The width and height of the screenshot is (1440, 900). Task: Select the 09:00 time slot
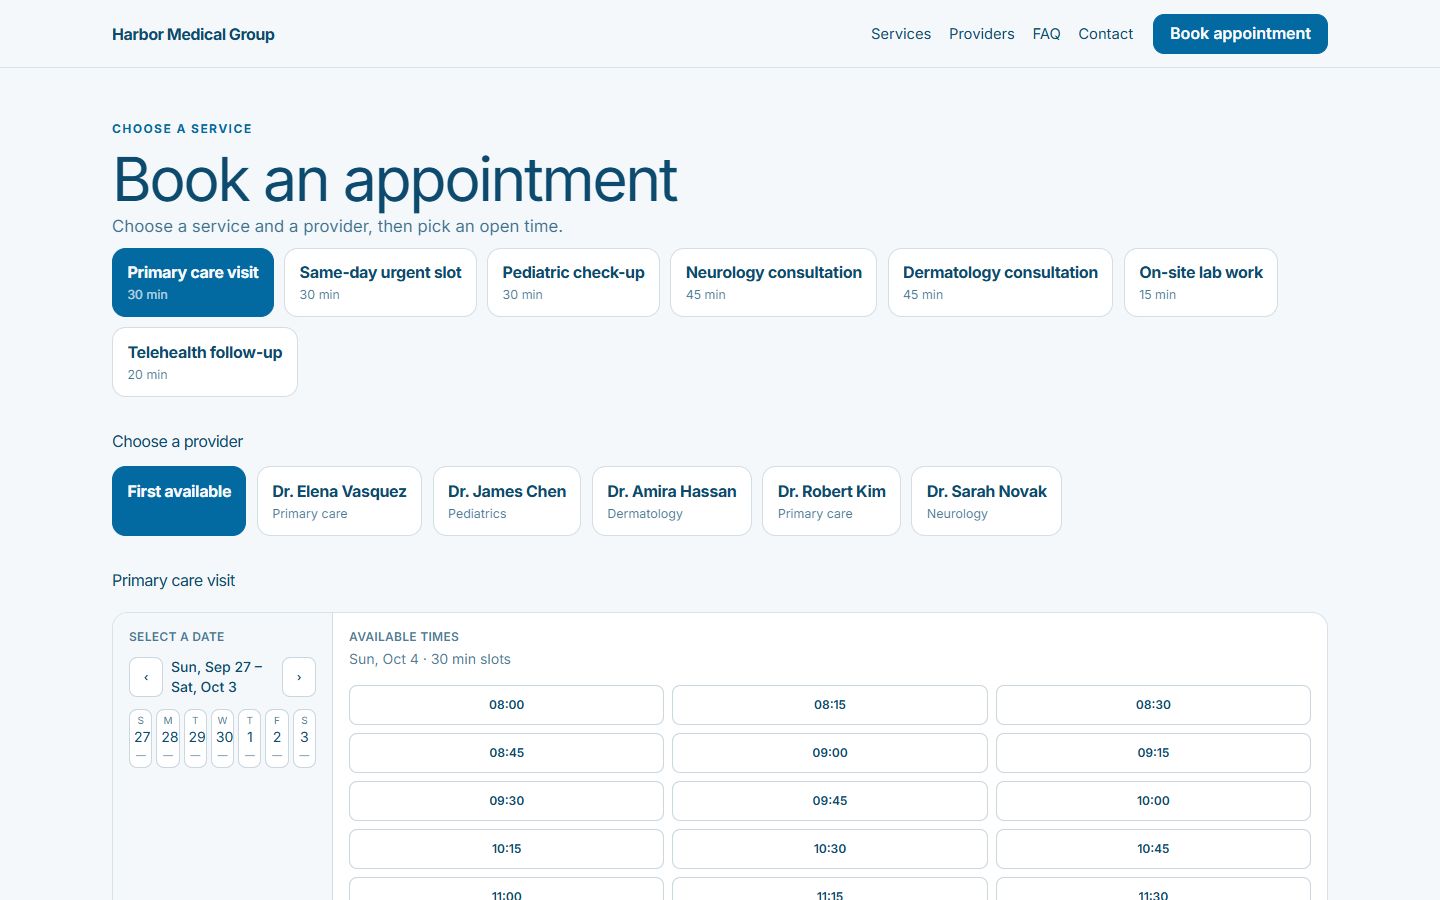coord(830,753)
